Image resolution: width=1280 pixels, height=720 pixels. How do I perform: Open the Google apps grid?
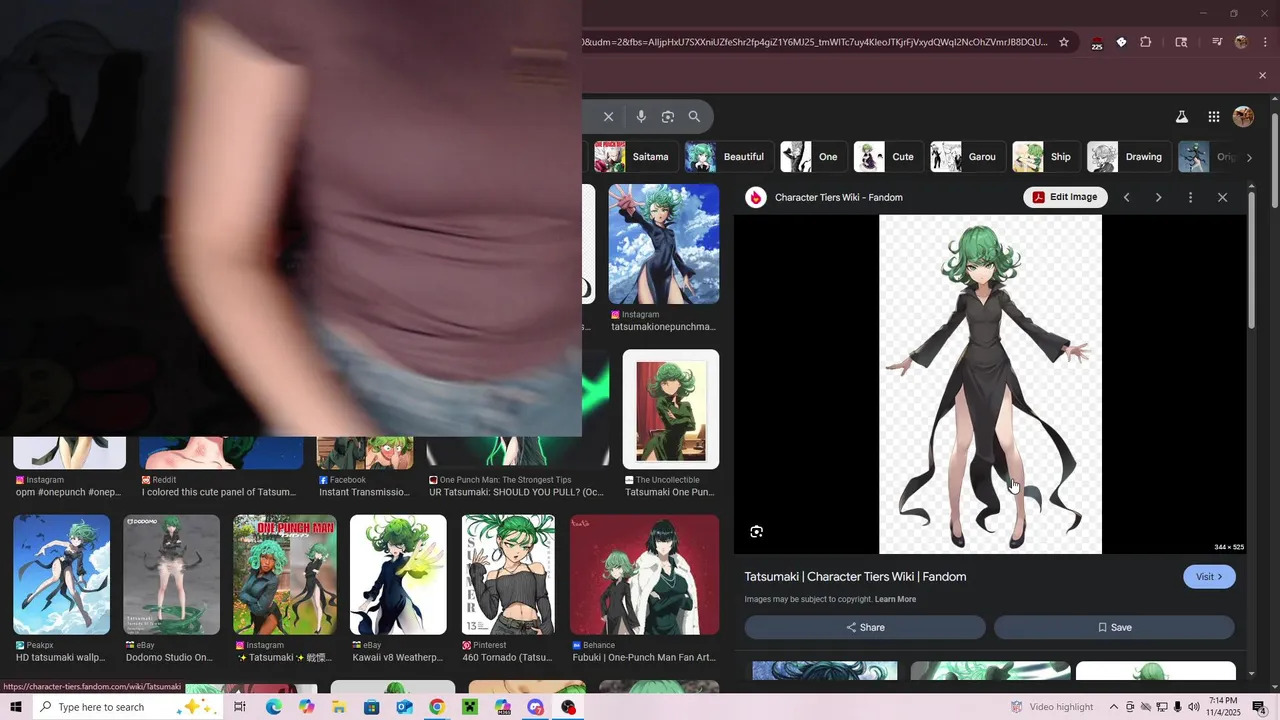(1214, 116)
